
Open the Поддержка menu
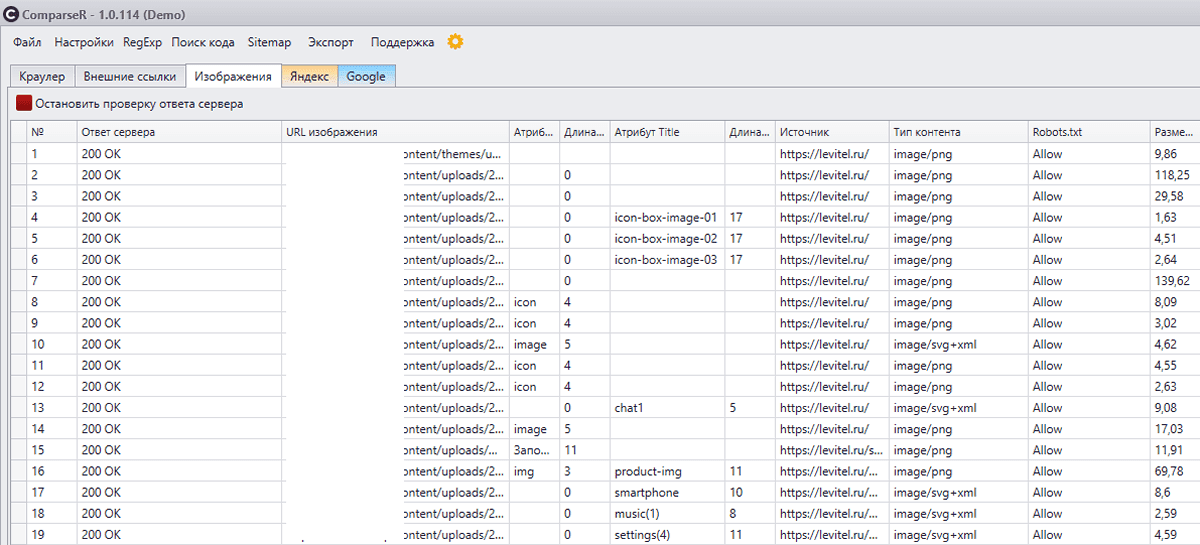pyautogui.click(x=402, y=43)
